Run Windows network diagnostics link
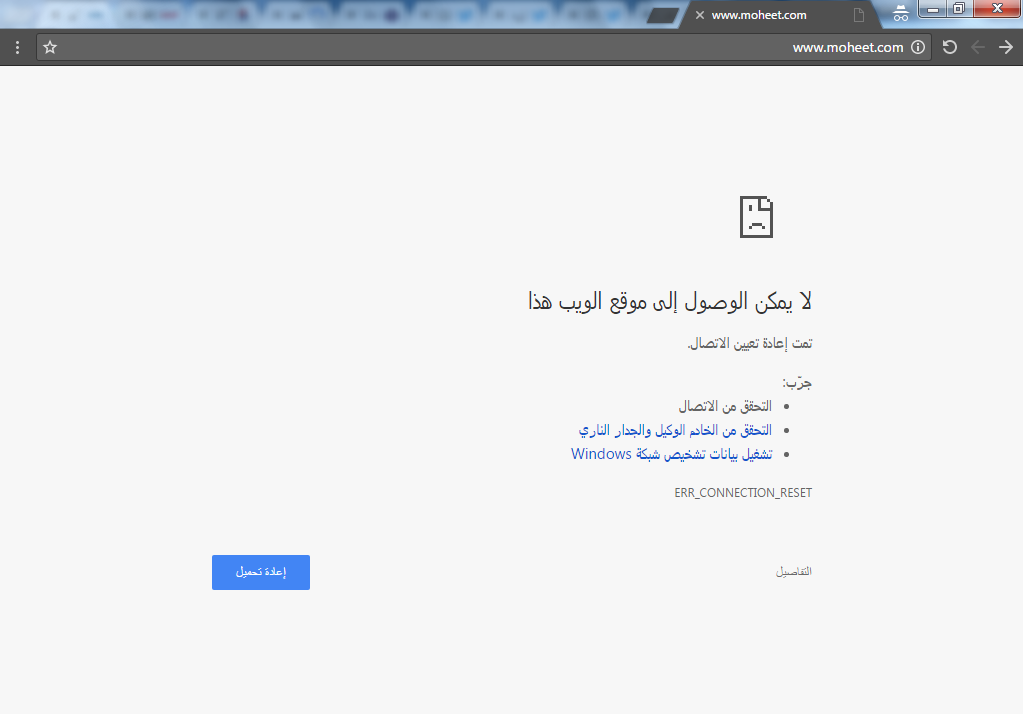Image resolution: width=1023 pixels, height=714 pixels. point(671,454)
